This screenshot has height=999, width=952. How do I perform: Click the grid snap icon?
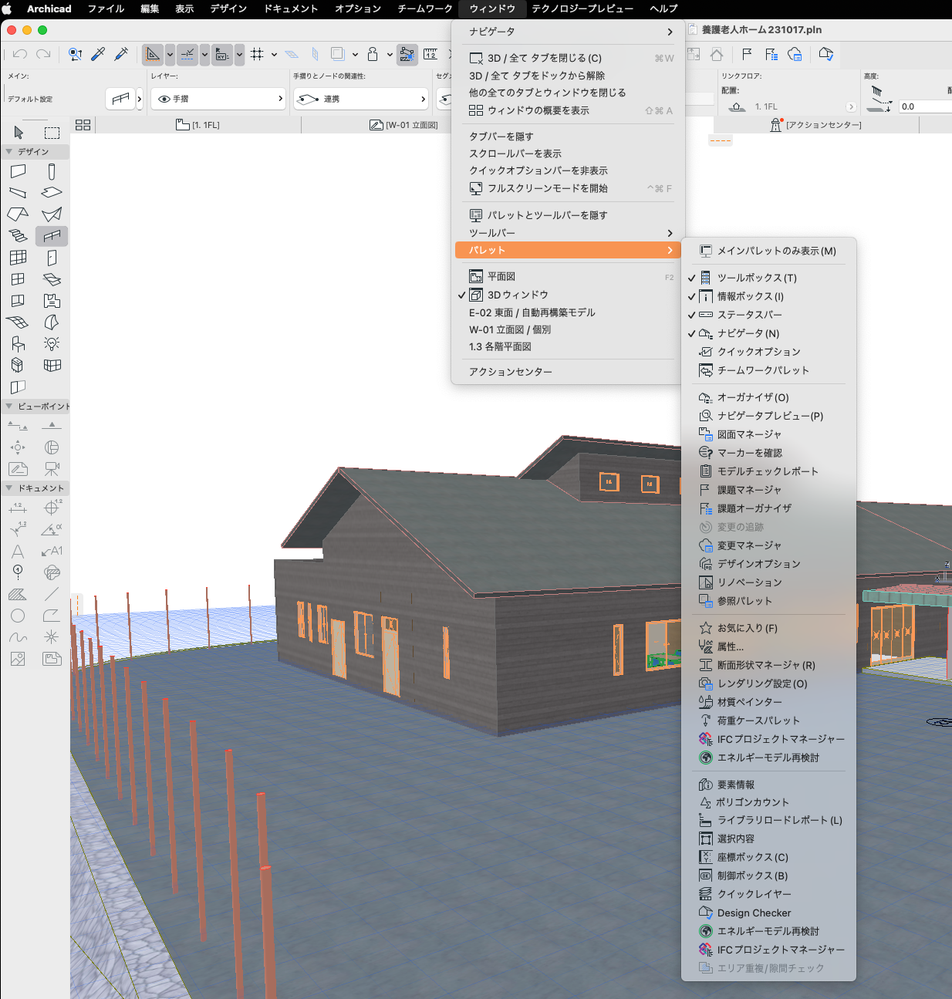tap(257, 54)
